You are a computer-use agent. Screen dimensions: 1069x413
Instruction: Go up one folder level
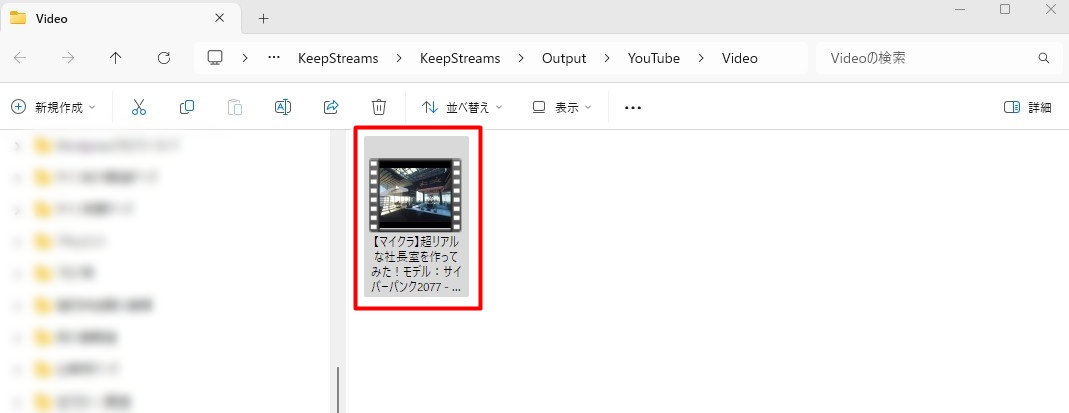tap(116, 58)
